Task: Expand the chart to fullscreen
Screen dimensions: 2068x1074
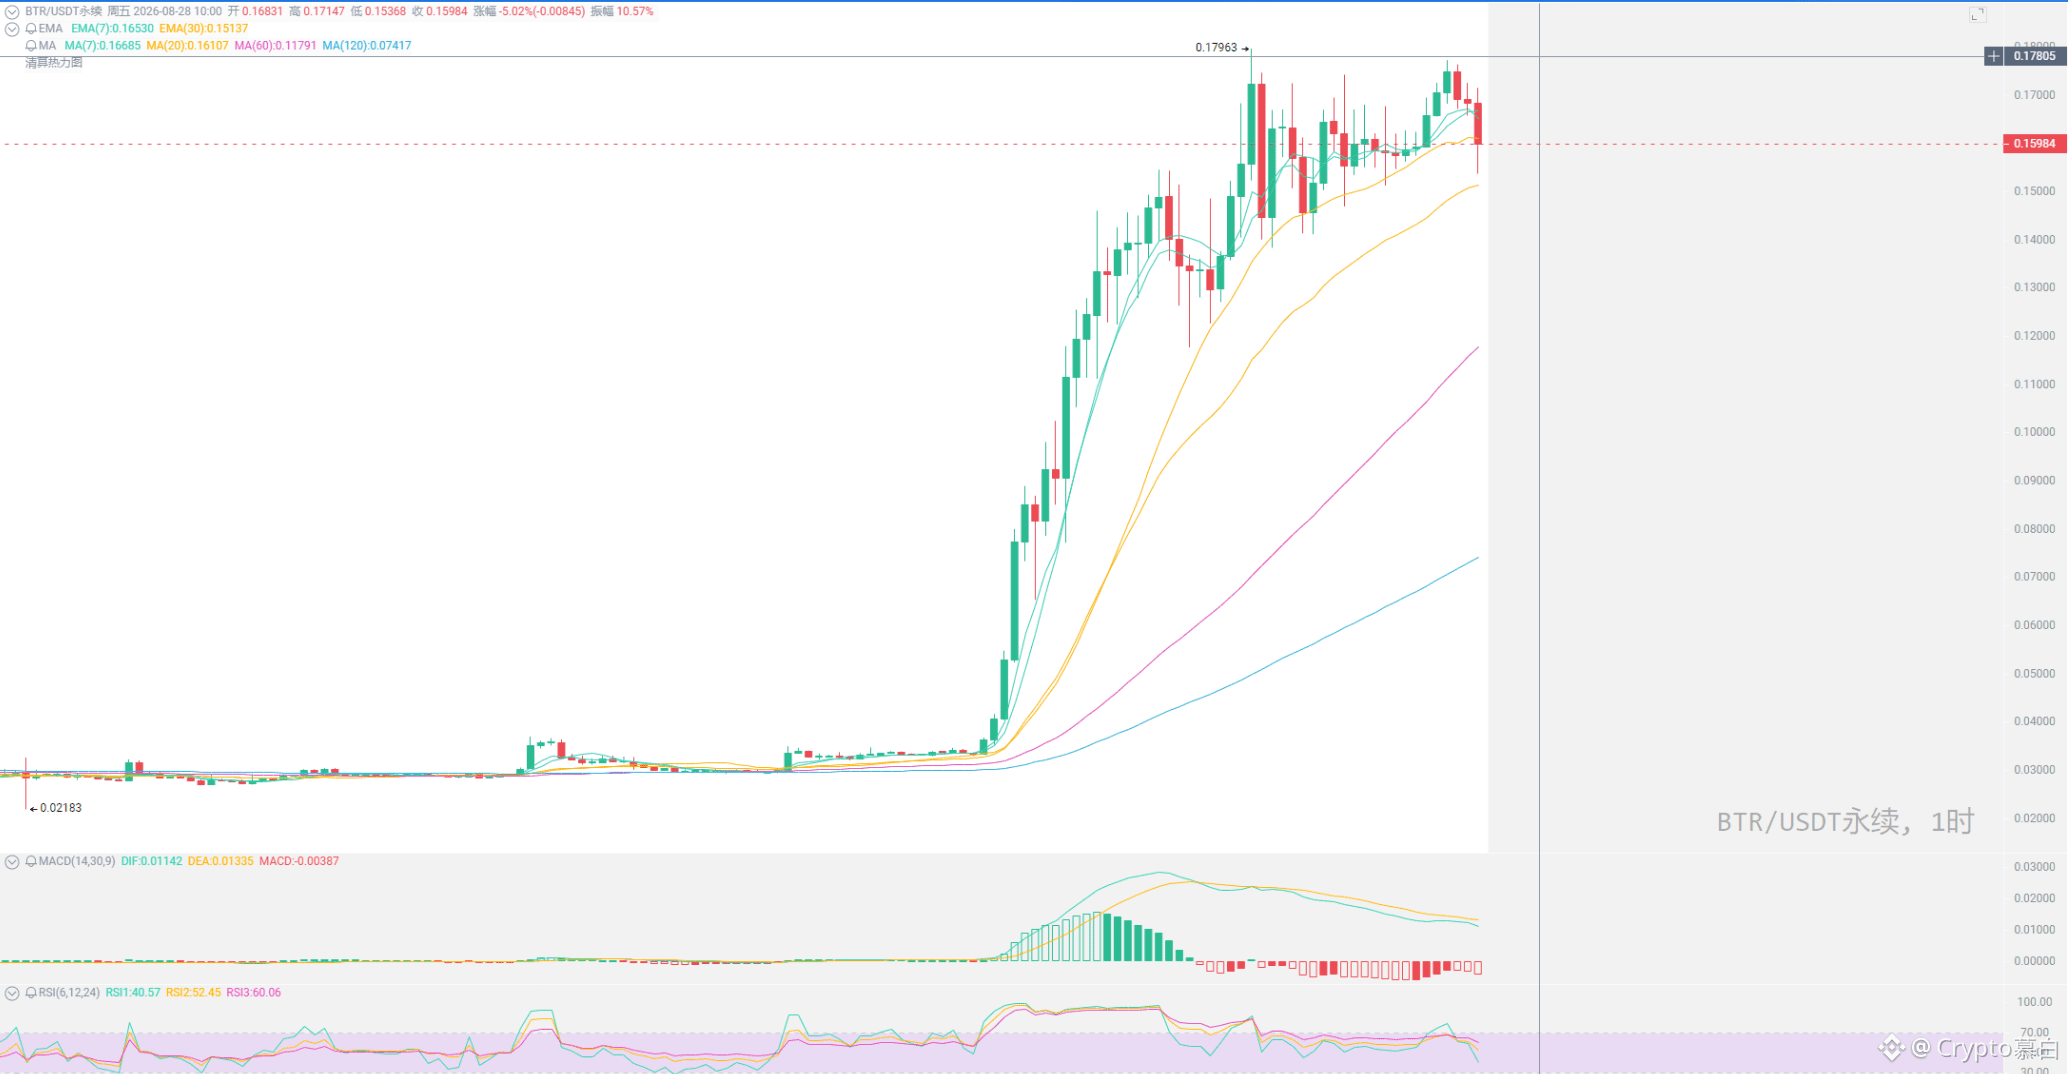Action: 1977,15
